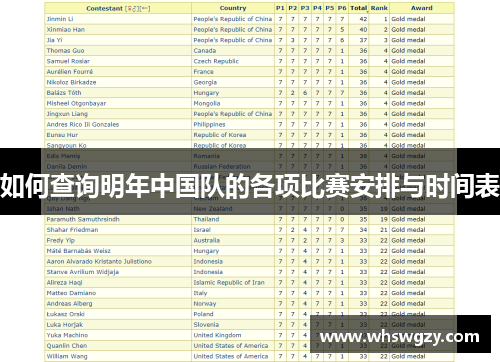Open contestant William Wang's page
500x362 pixels.
point(67,356)
